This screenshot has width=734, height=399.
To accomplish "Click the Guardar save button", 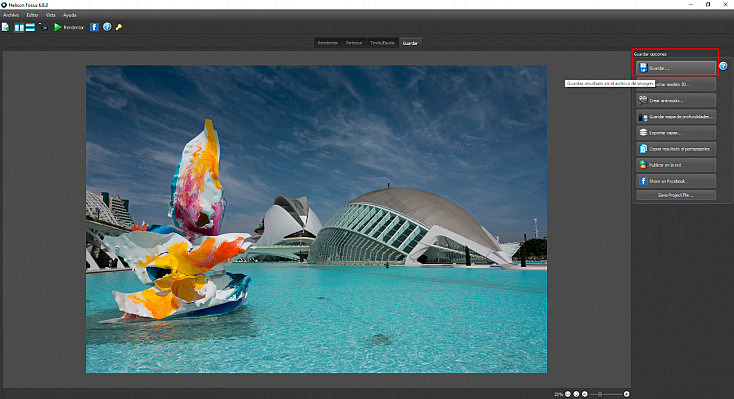I will coord(676,68).
